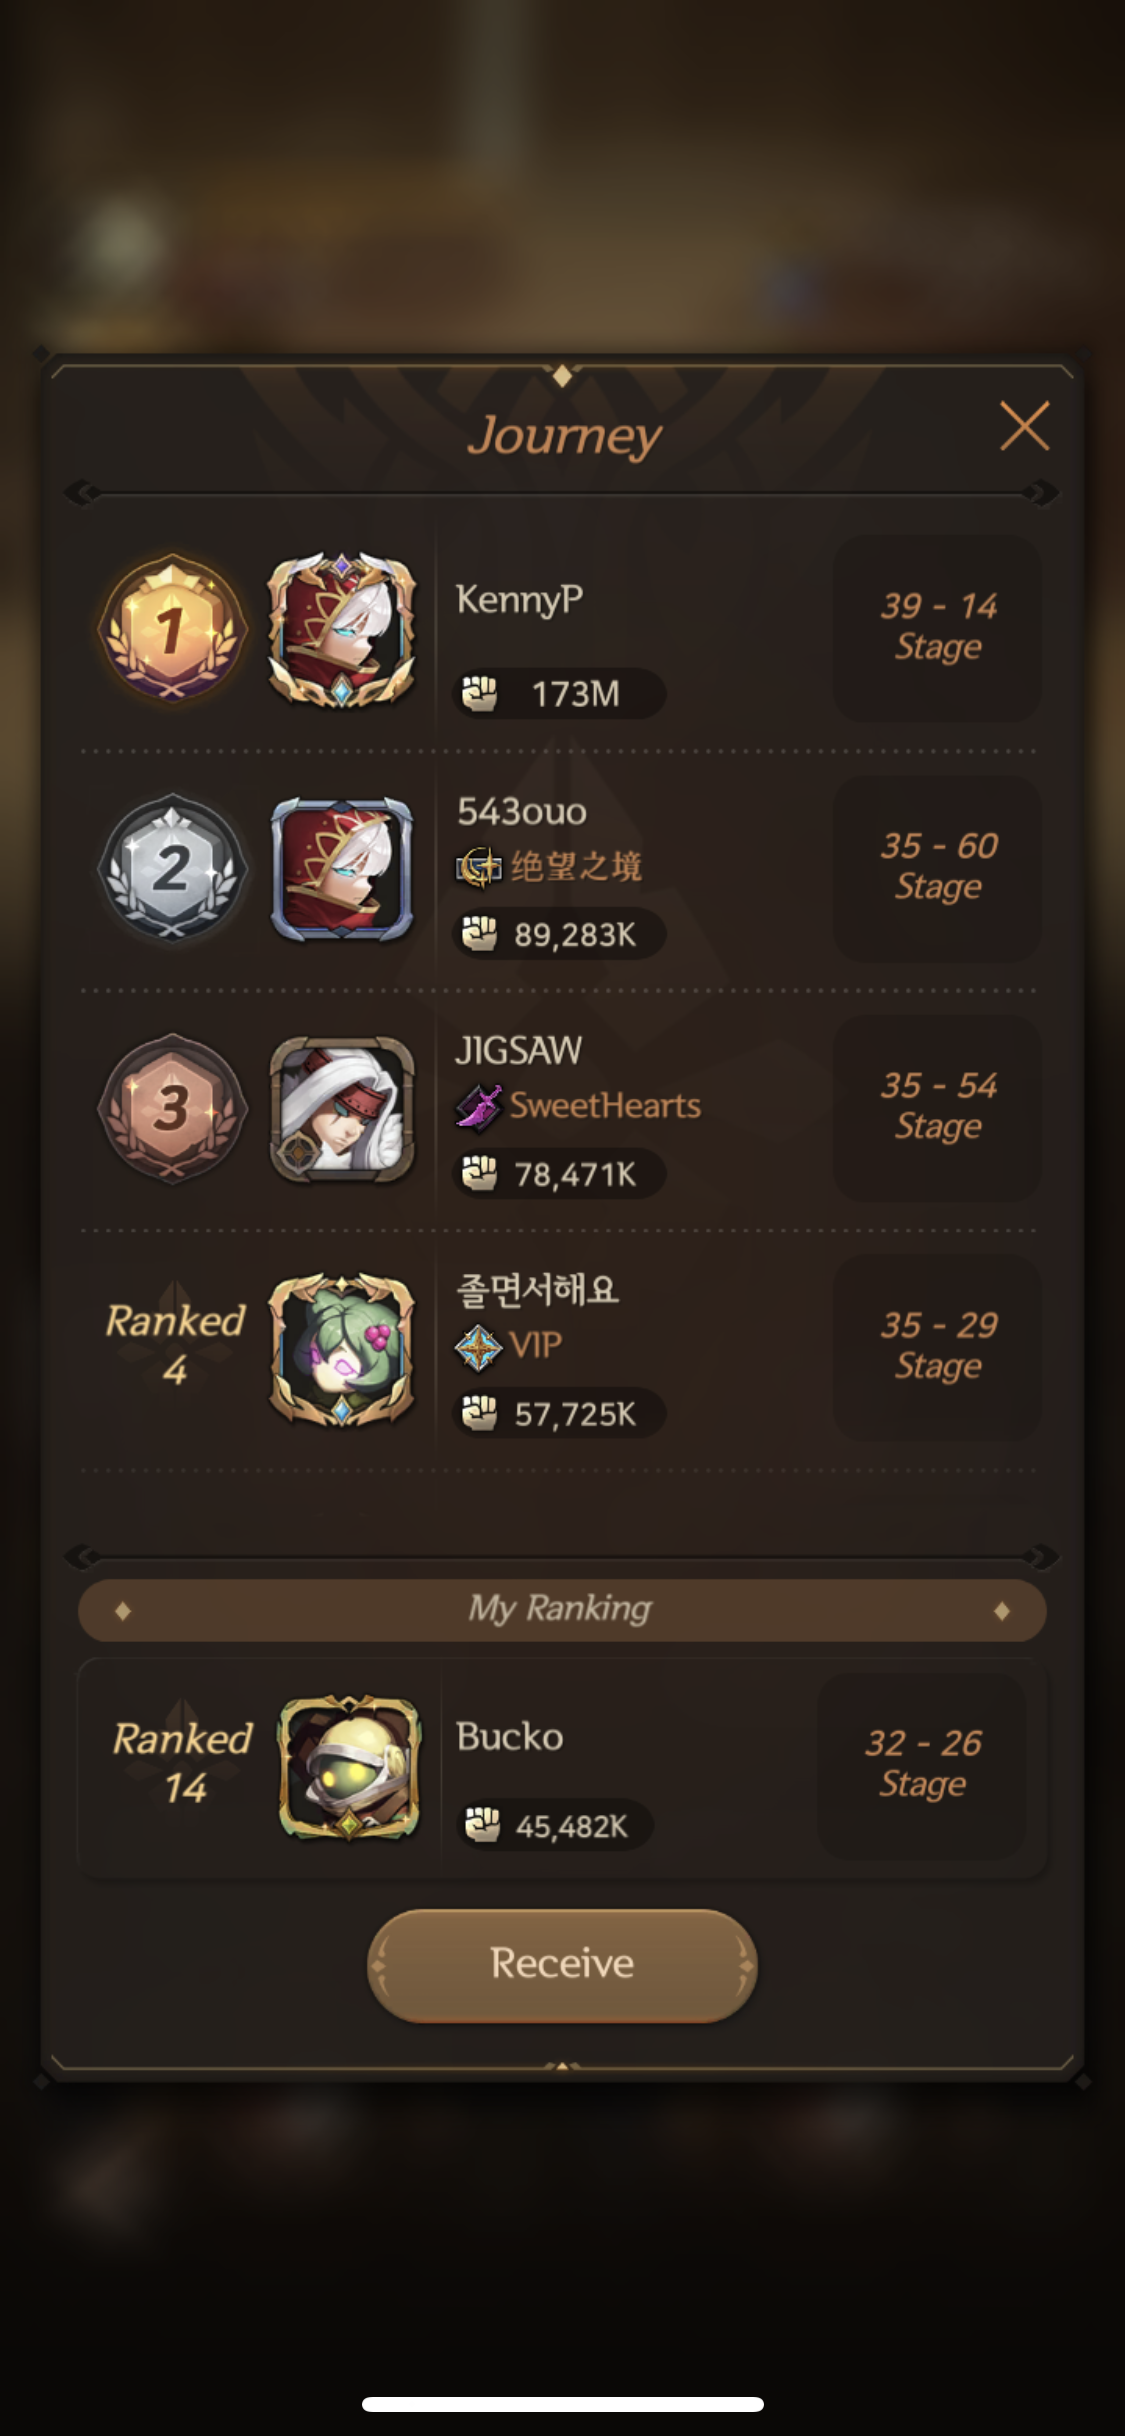The image size is (1125, 2436).
Task: View JIGSAW's white-haired avatar
Action: pos(342,1109)
